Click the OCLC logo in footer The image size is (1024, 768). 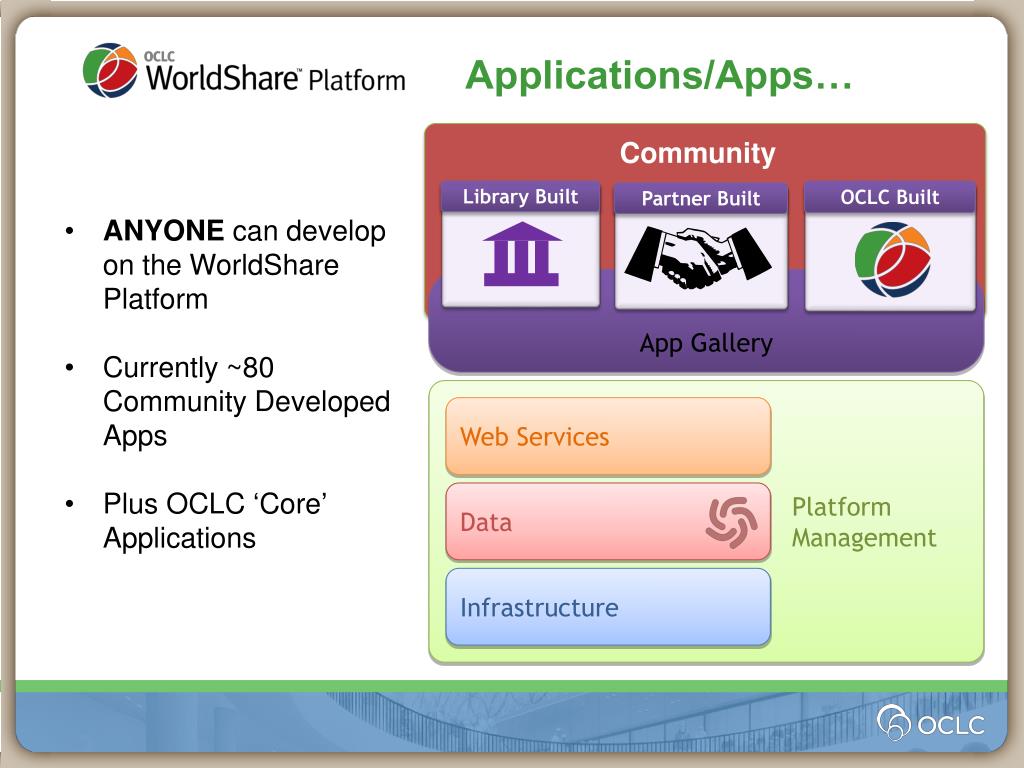[x=931, y=723]
